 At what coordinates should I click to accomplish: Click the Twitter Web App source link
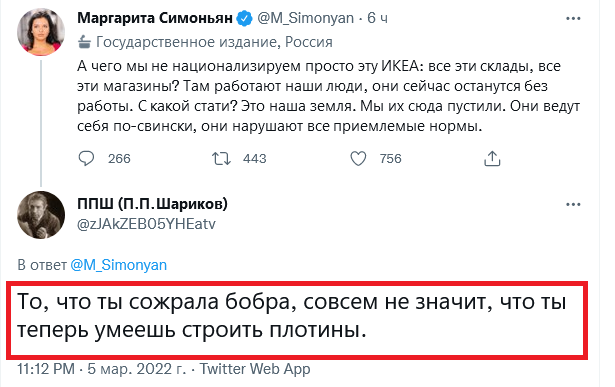point(255,369)
